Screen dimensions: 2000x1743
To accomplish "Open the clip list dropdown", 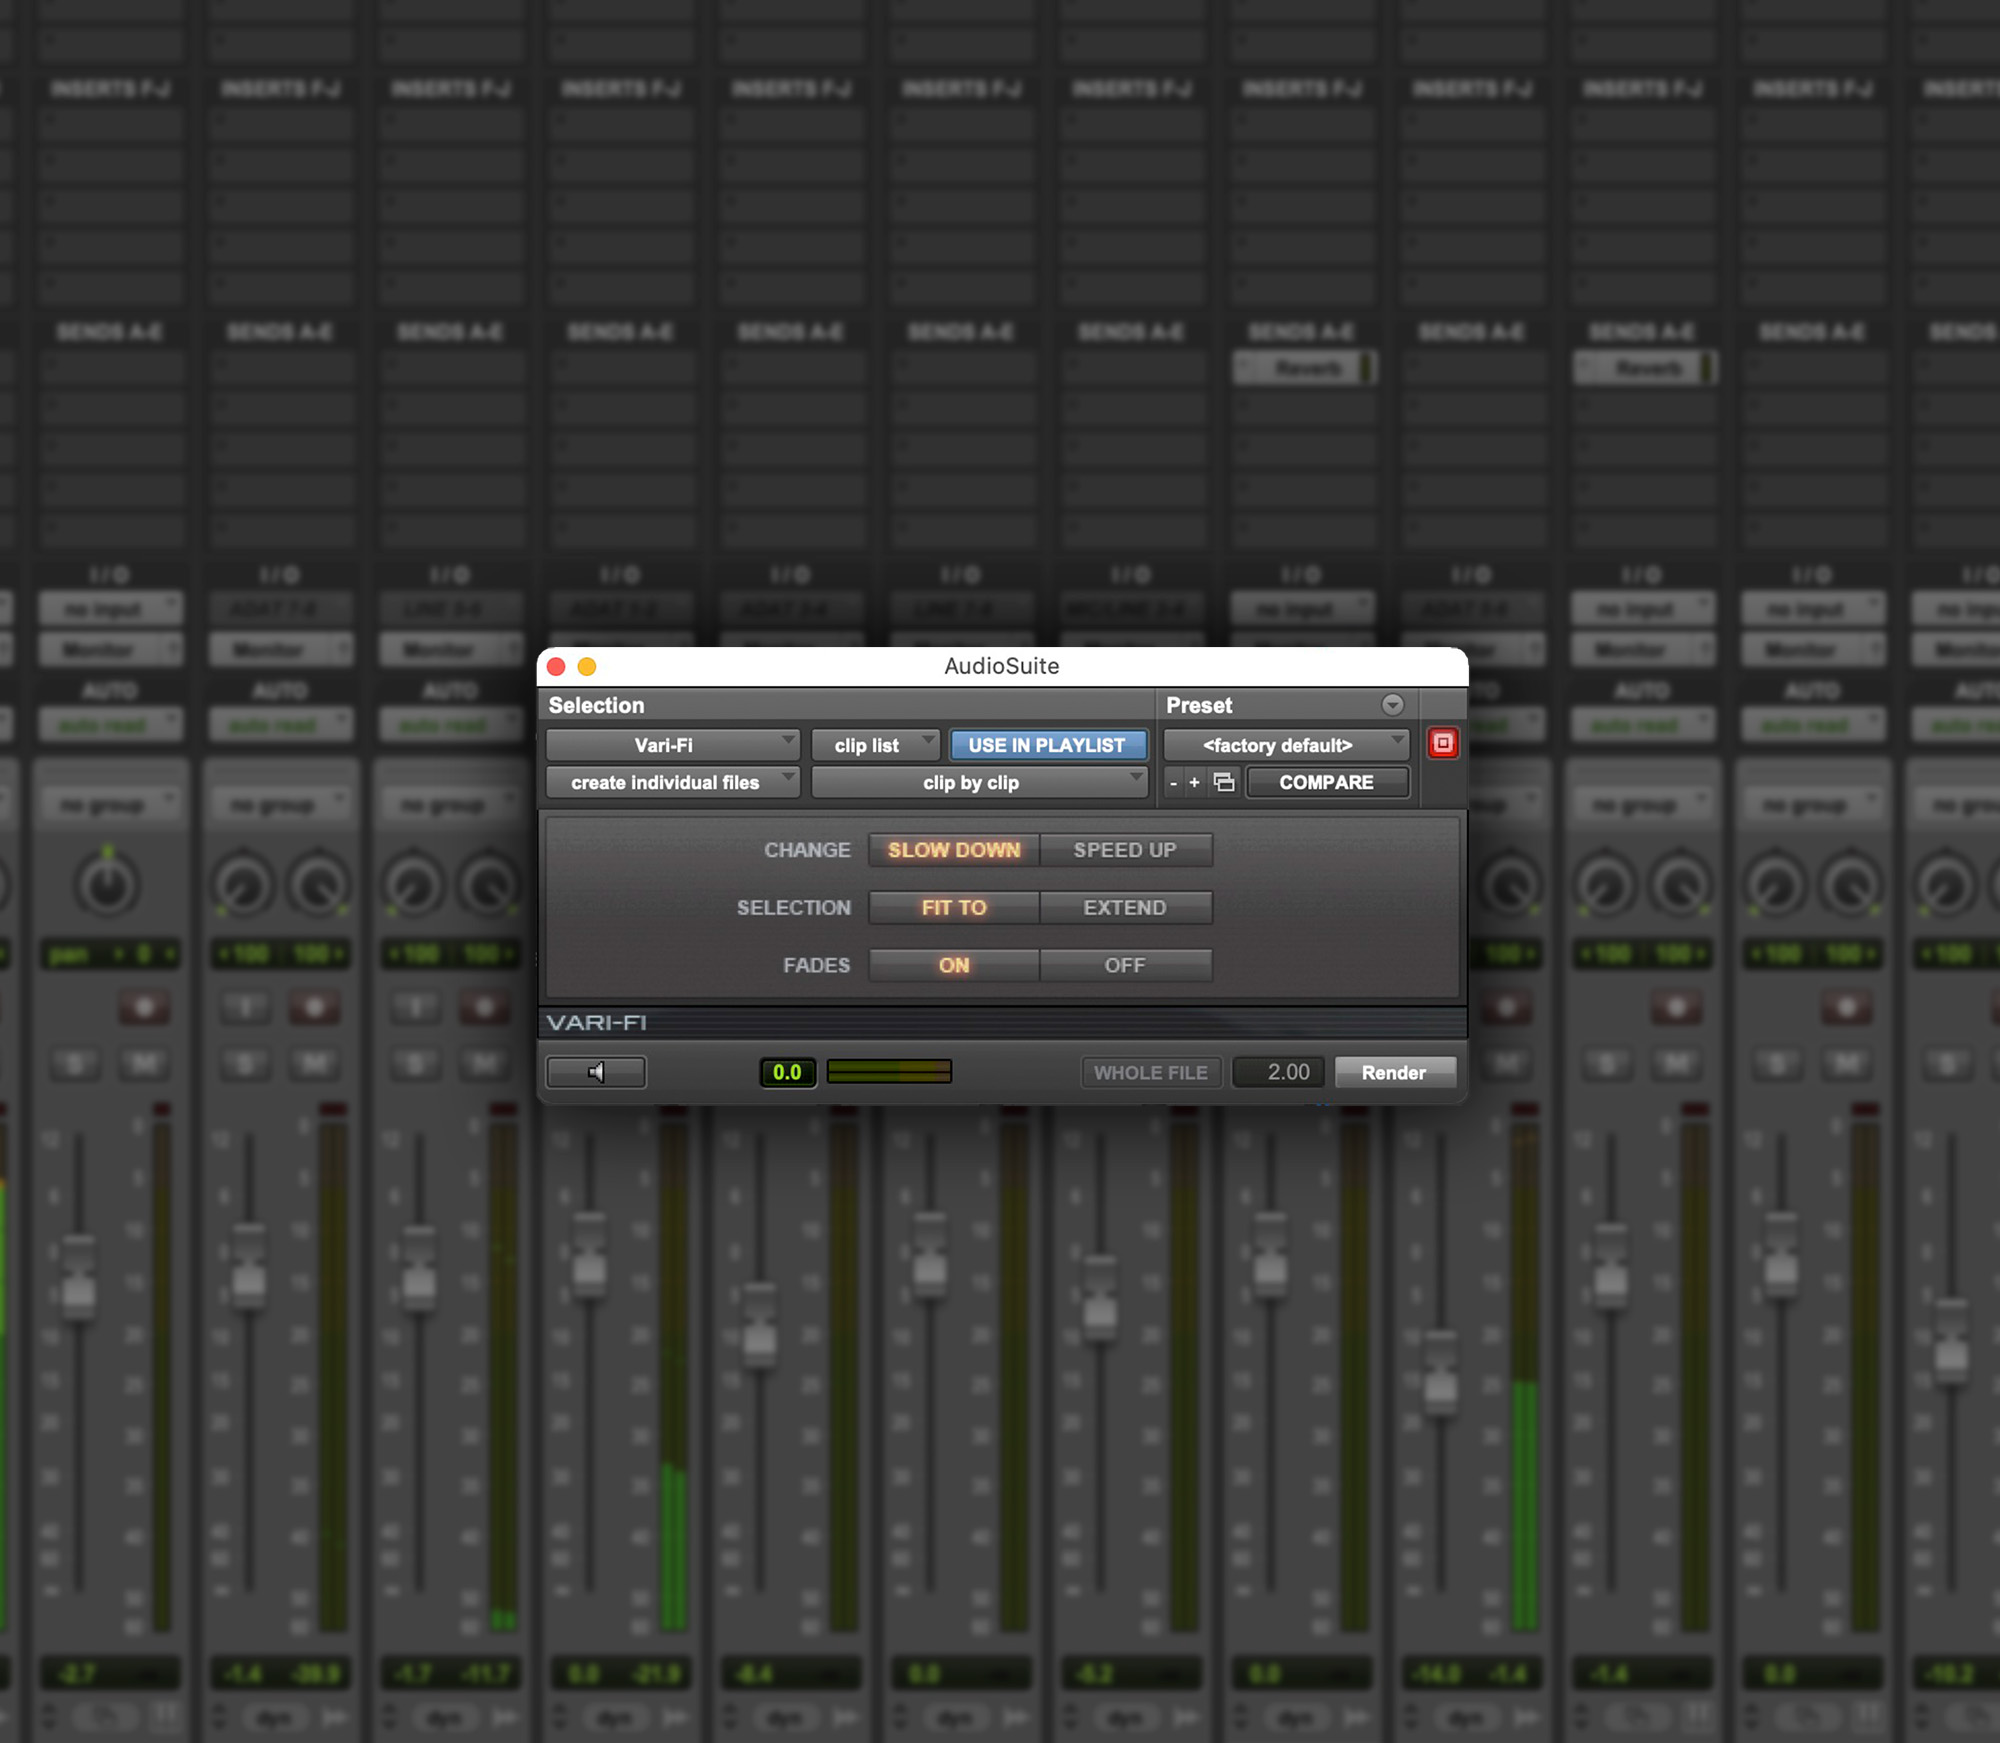I will coord(875,744).
